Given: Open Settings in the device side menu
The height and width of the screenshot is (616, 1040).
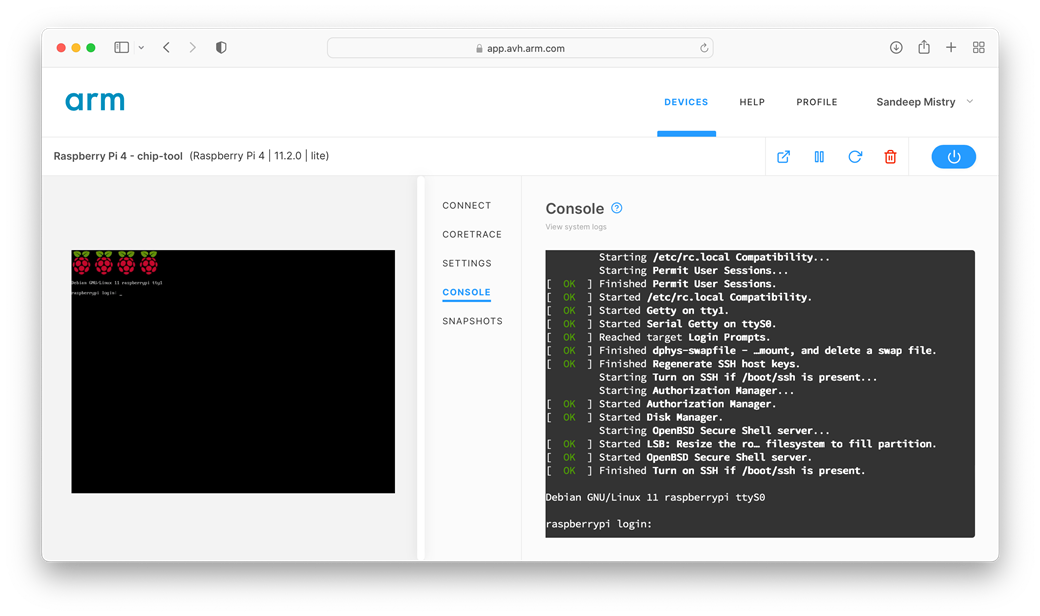Looking at the screenshot, I should click(467, 263).
